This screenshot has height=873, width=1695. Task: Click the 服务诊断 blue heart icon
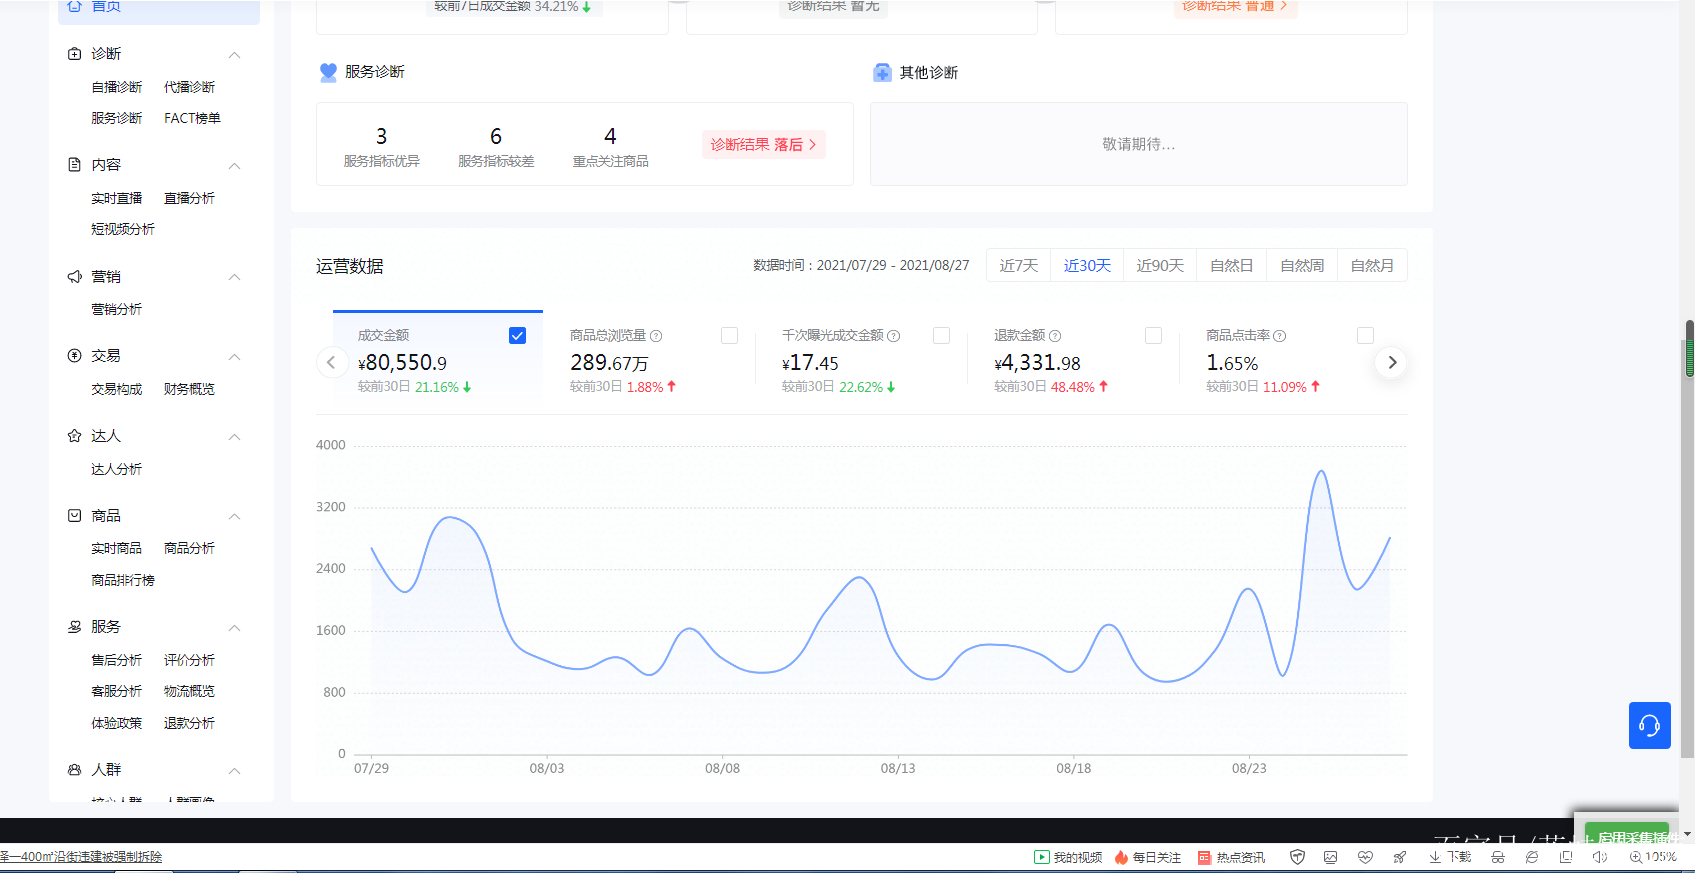(x=328, y=72)
